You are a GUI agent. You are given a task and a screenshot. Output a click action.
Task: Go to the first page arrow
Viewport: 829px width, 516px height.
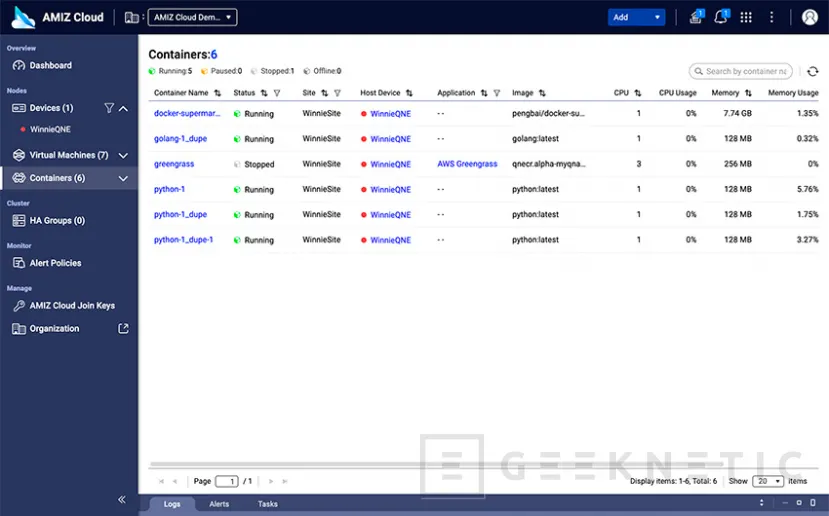point(161,482)
